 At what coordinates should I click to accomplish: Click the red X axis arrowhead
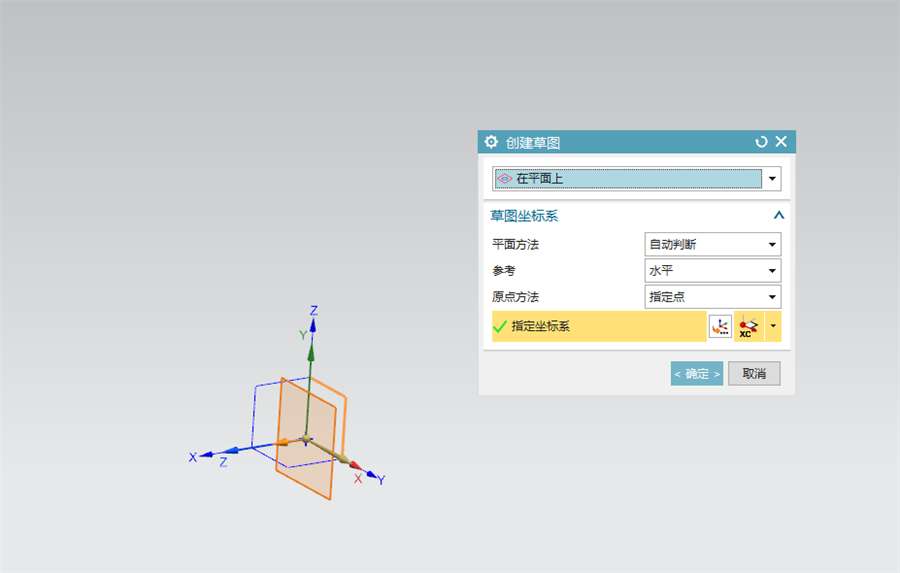[x=356, y=465]
